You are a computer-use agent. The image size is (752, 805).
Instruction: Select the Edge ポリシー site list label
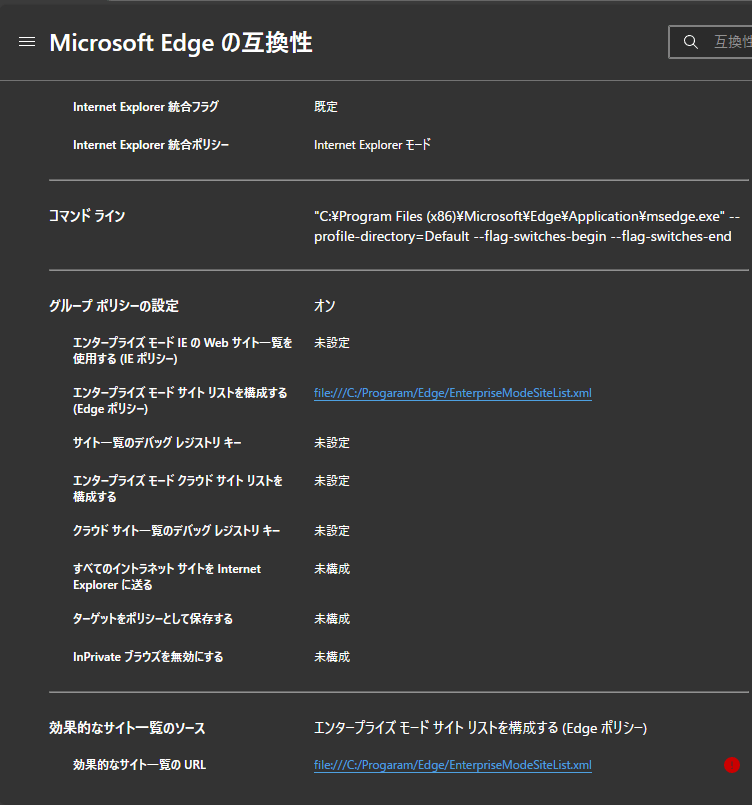[180, 401]
